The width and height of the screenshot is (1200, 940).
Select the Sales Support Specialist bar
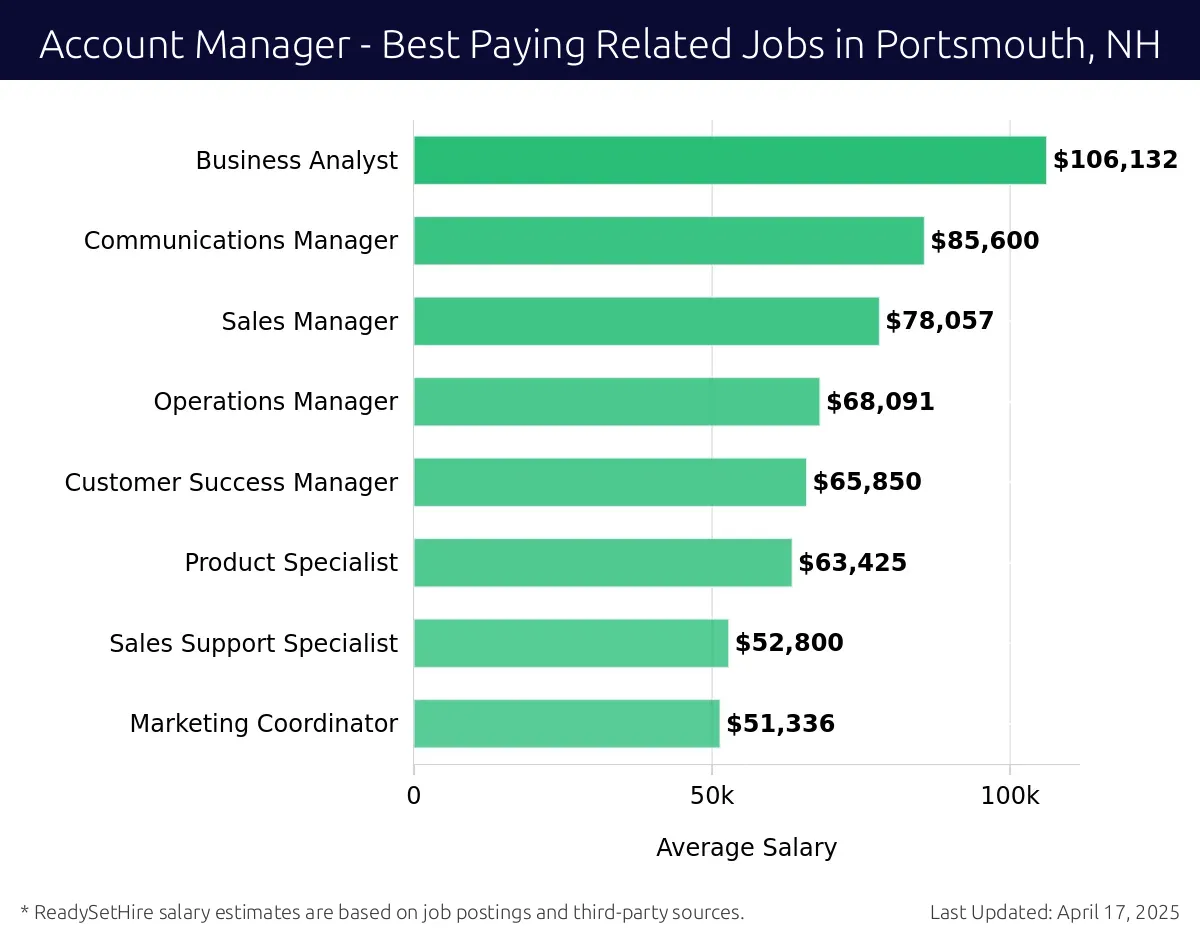click(570, 643)
